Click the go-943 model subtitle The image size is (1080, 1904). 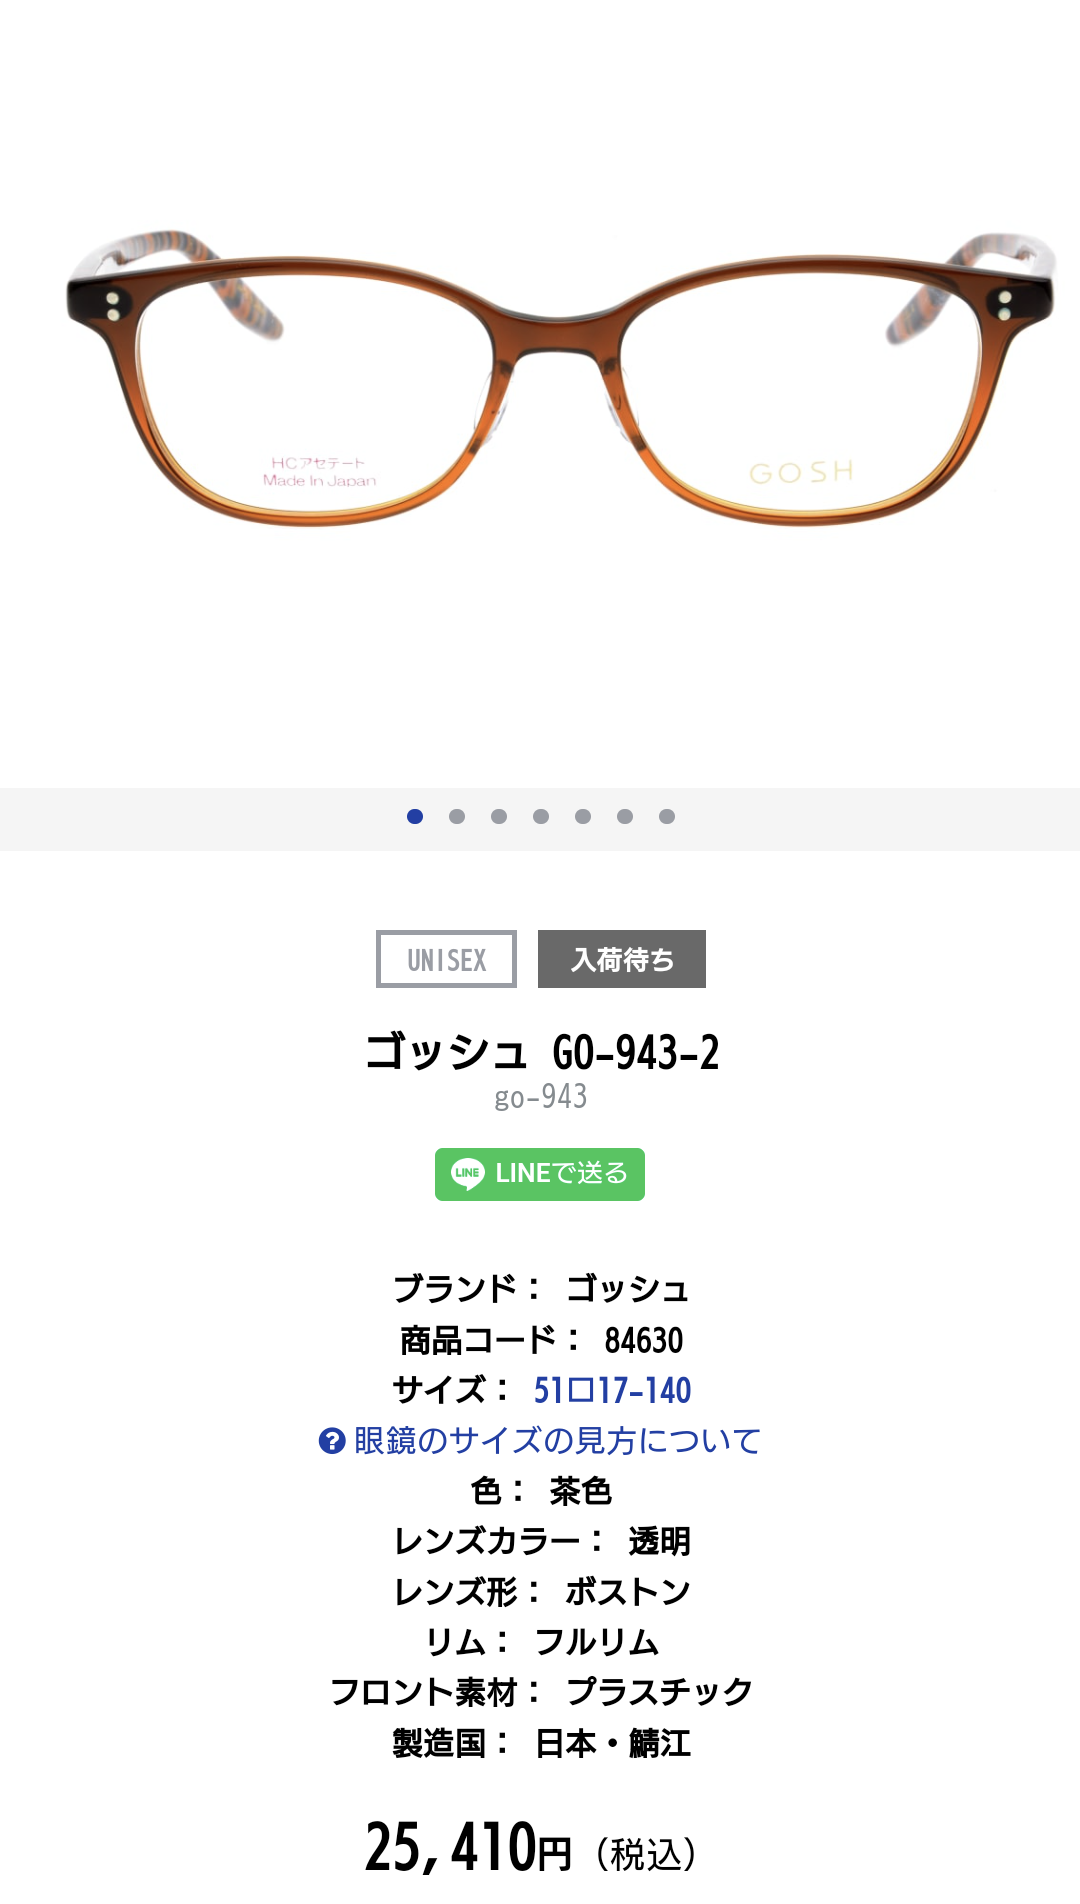541,1097
